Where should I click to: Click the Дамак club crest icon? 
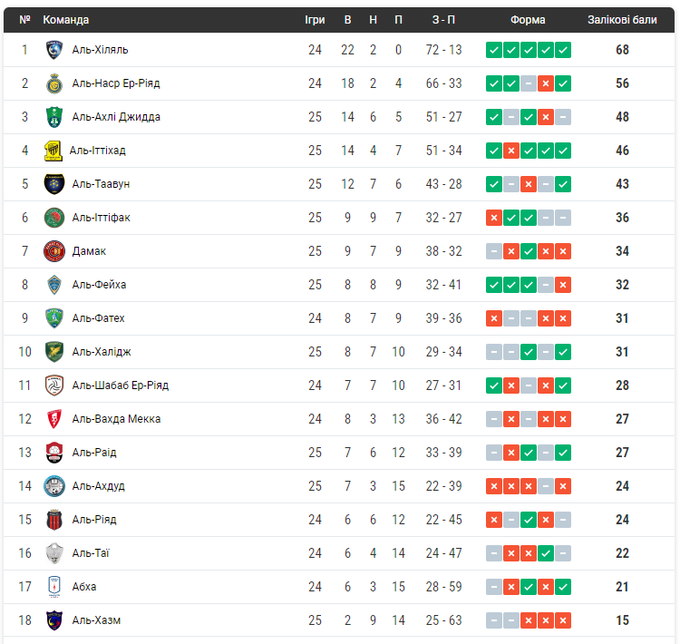(54, 251)
